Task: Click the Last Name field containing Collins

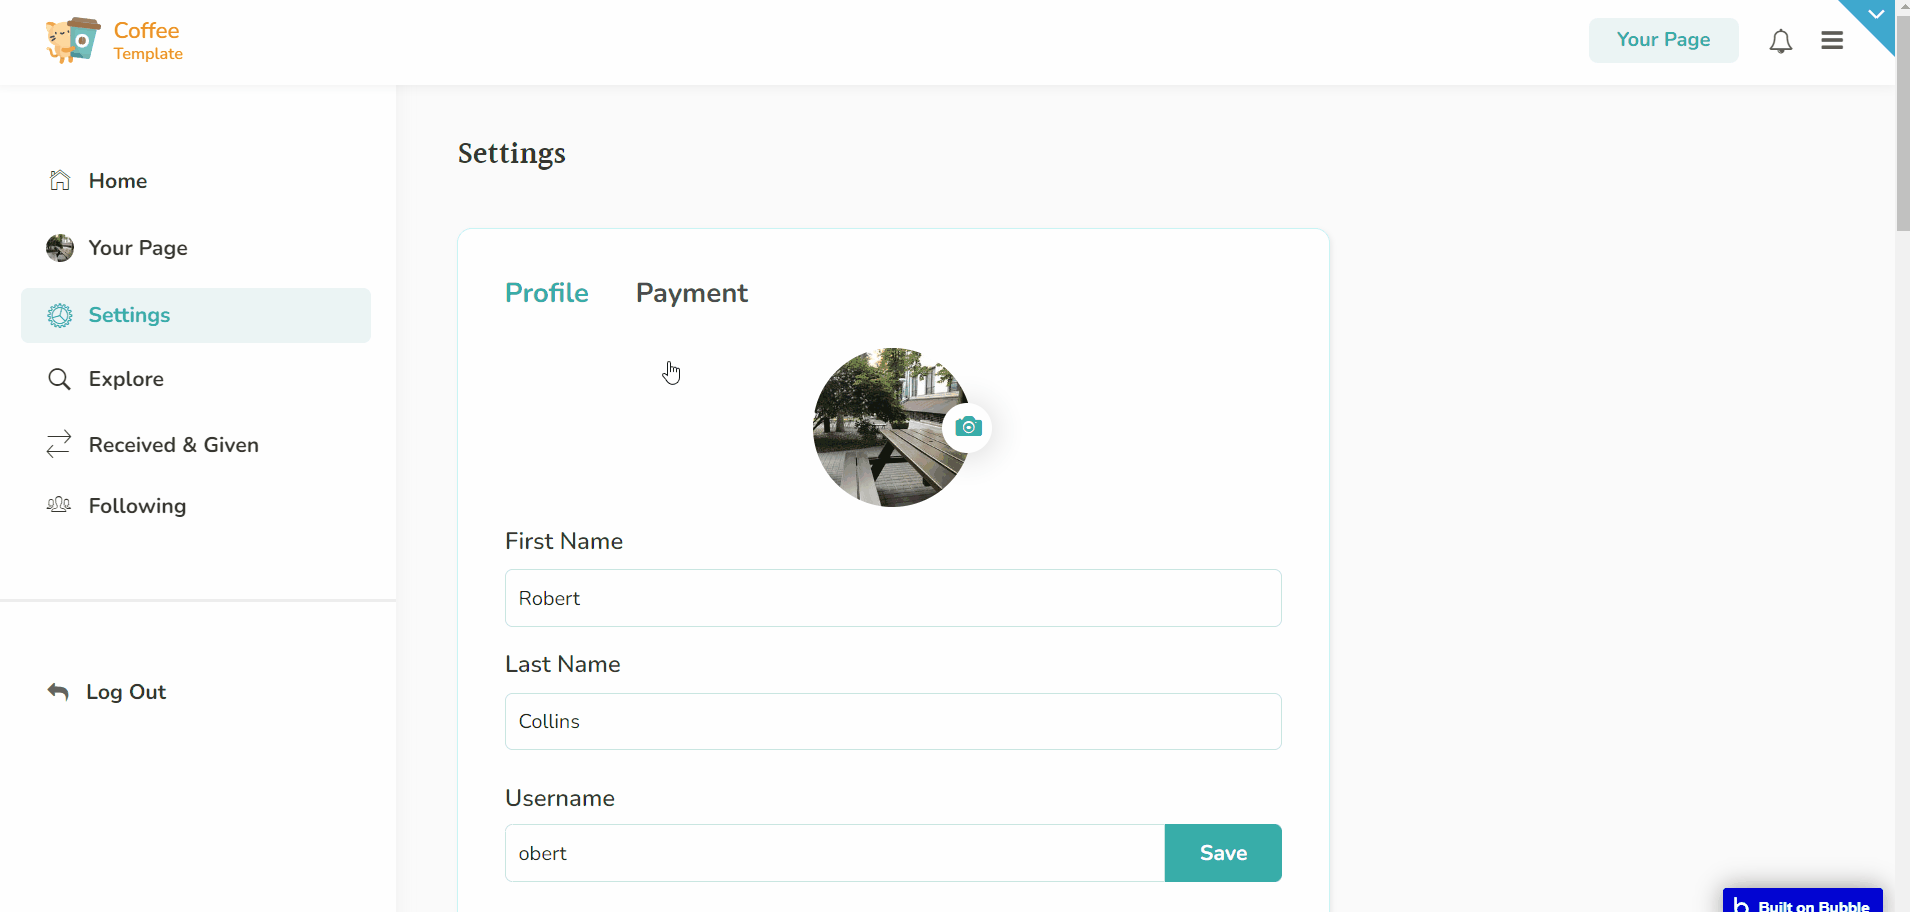Action: coord(893,721)
